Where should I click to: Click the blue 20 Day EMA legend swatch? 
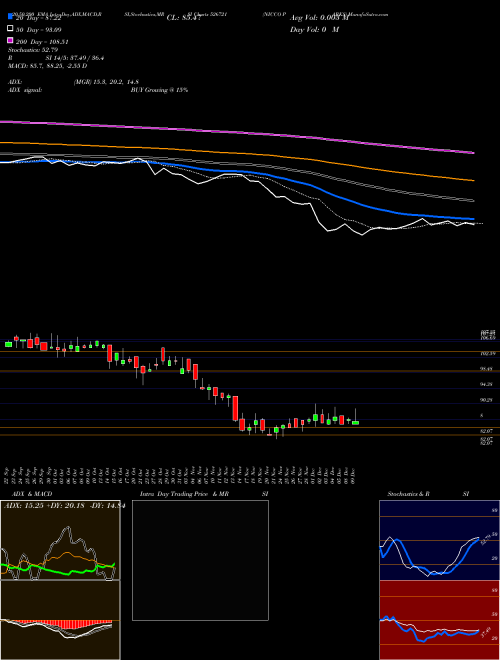(11, 17)
